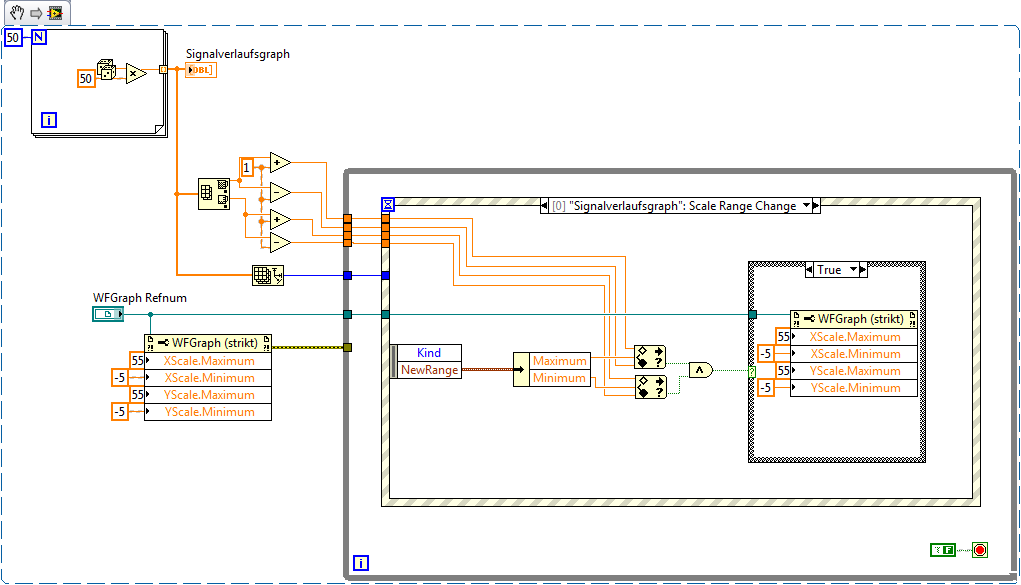Click the For Loop iteration terminal i
Viewport: 1021px width, 585px height.
coord(49,120)
